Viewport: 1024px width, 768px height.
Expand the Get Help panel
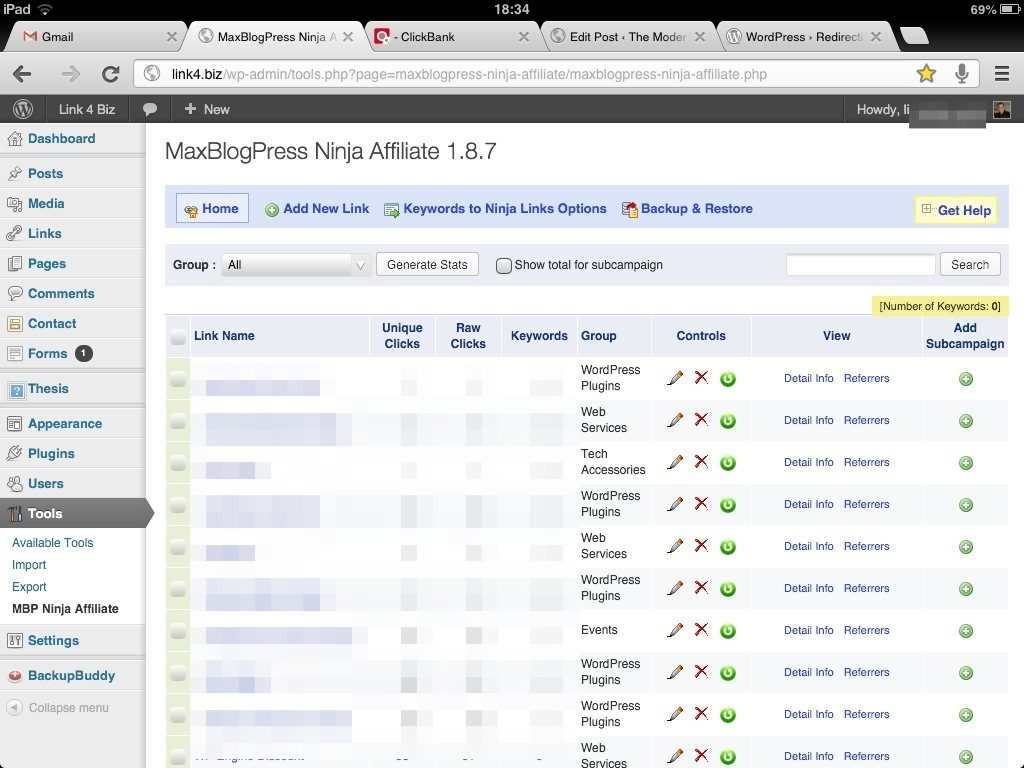coord(956,210)
